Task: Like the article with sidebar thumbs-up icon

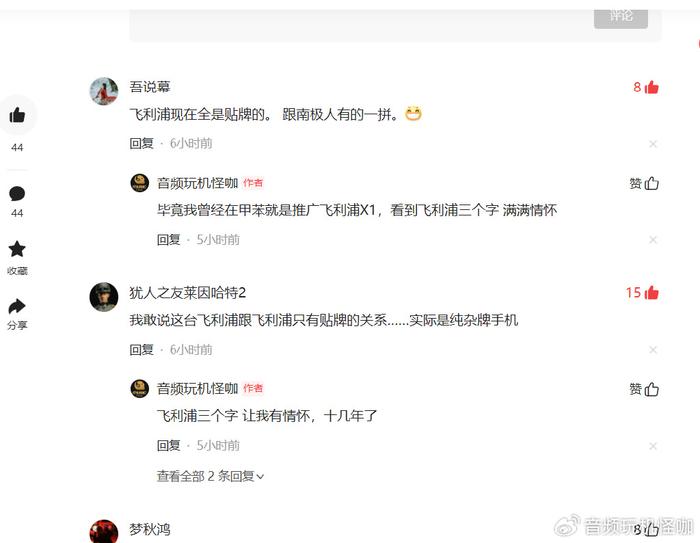Action: point(17,115)
